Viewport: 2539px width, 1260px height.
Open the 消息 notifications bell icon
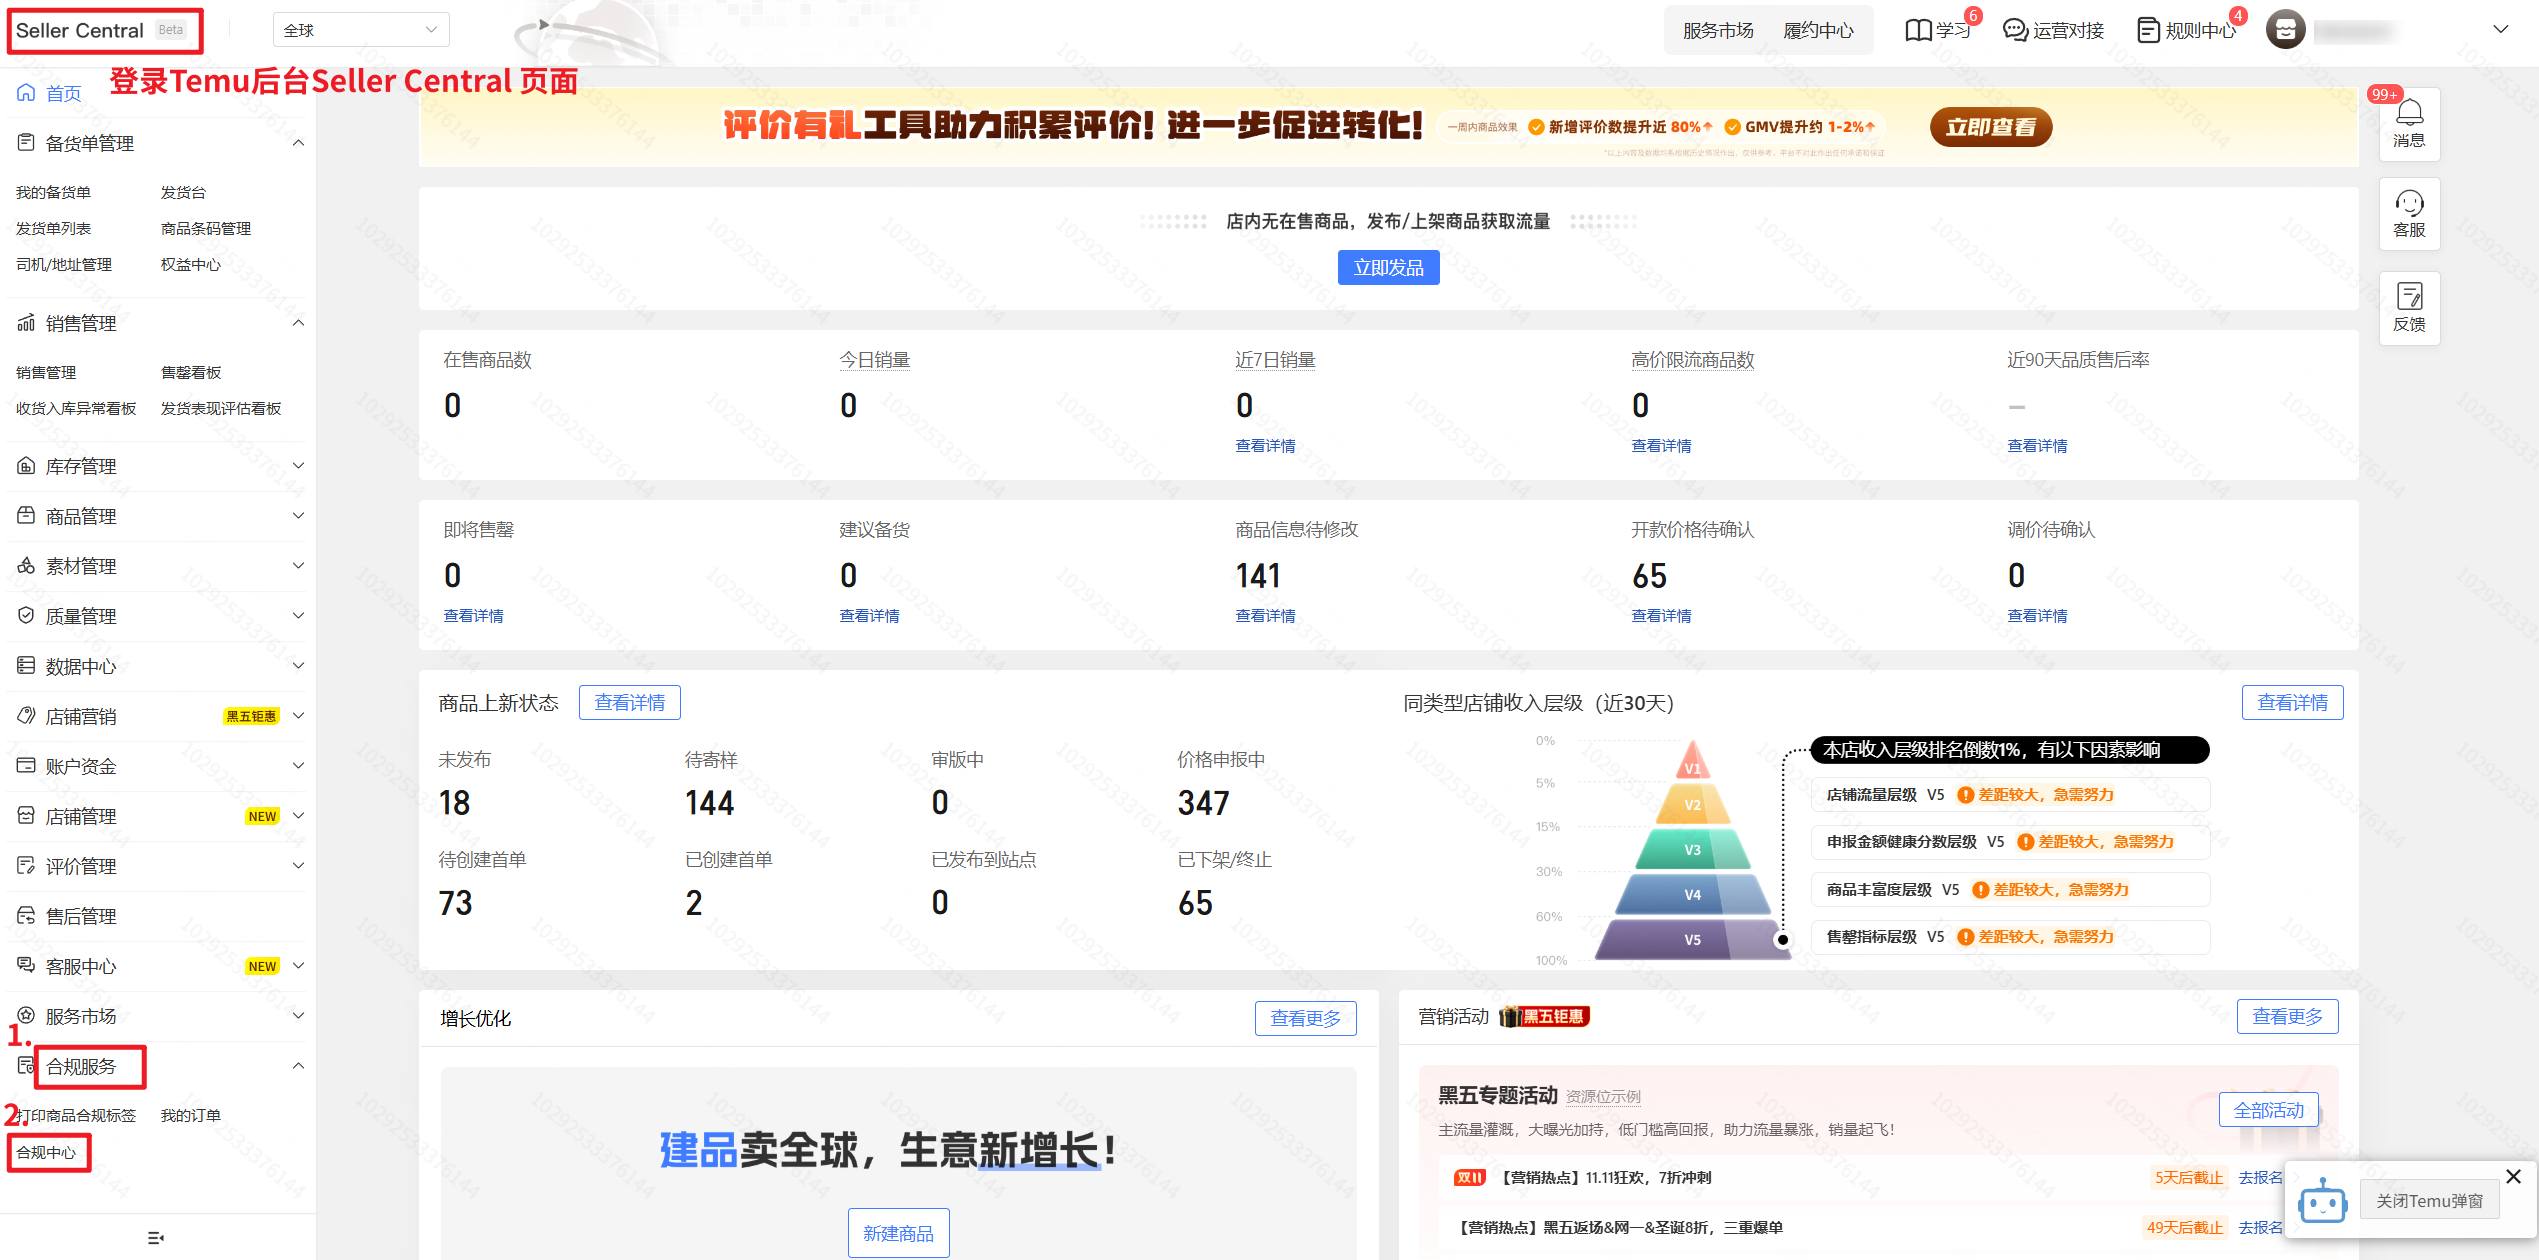pos(2408,112)
